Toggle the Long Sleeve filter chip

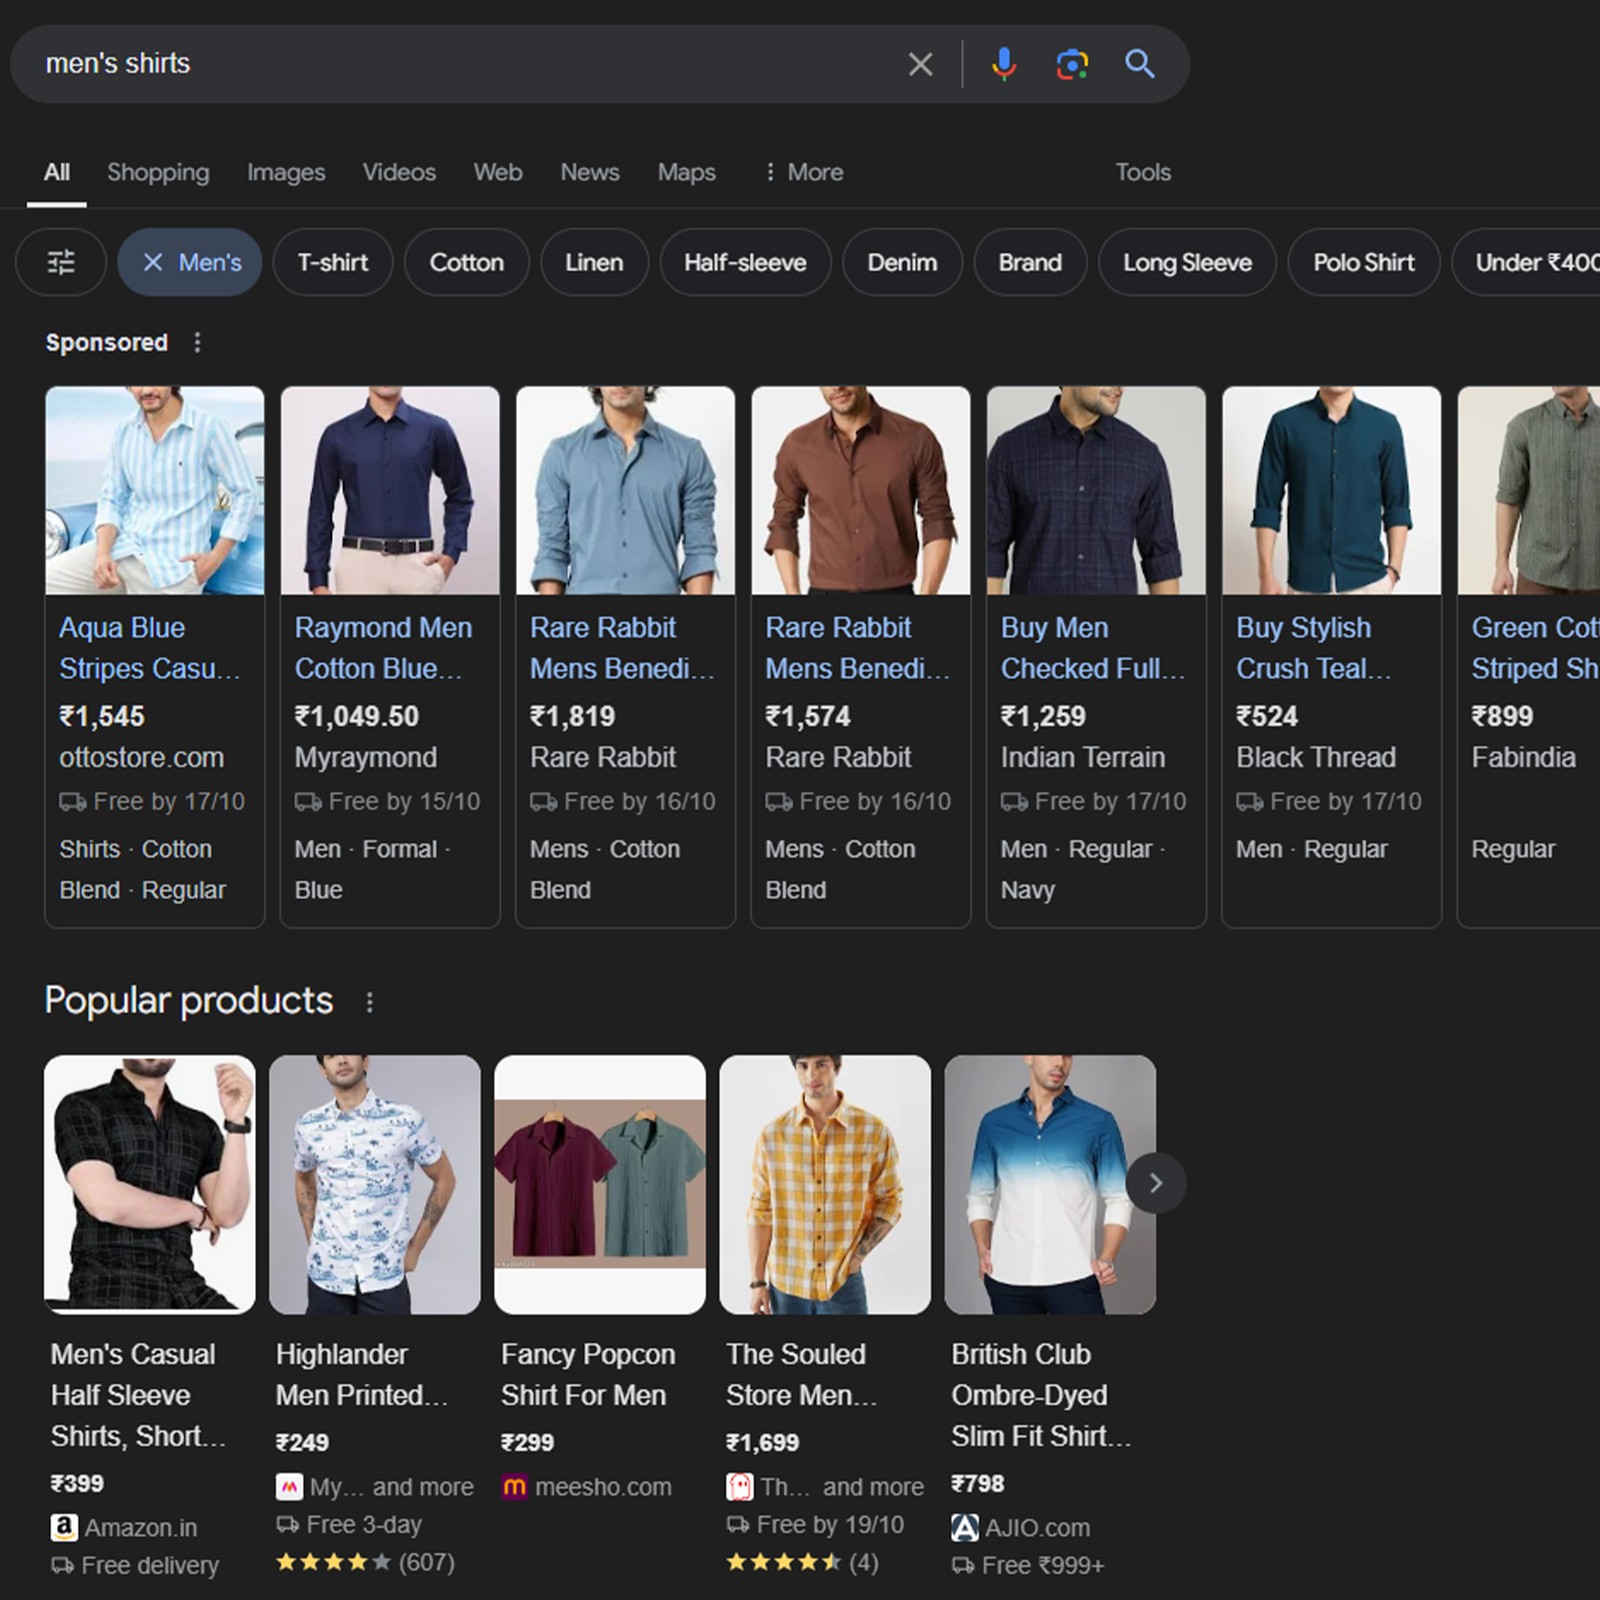tap(1187, 262)
